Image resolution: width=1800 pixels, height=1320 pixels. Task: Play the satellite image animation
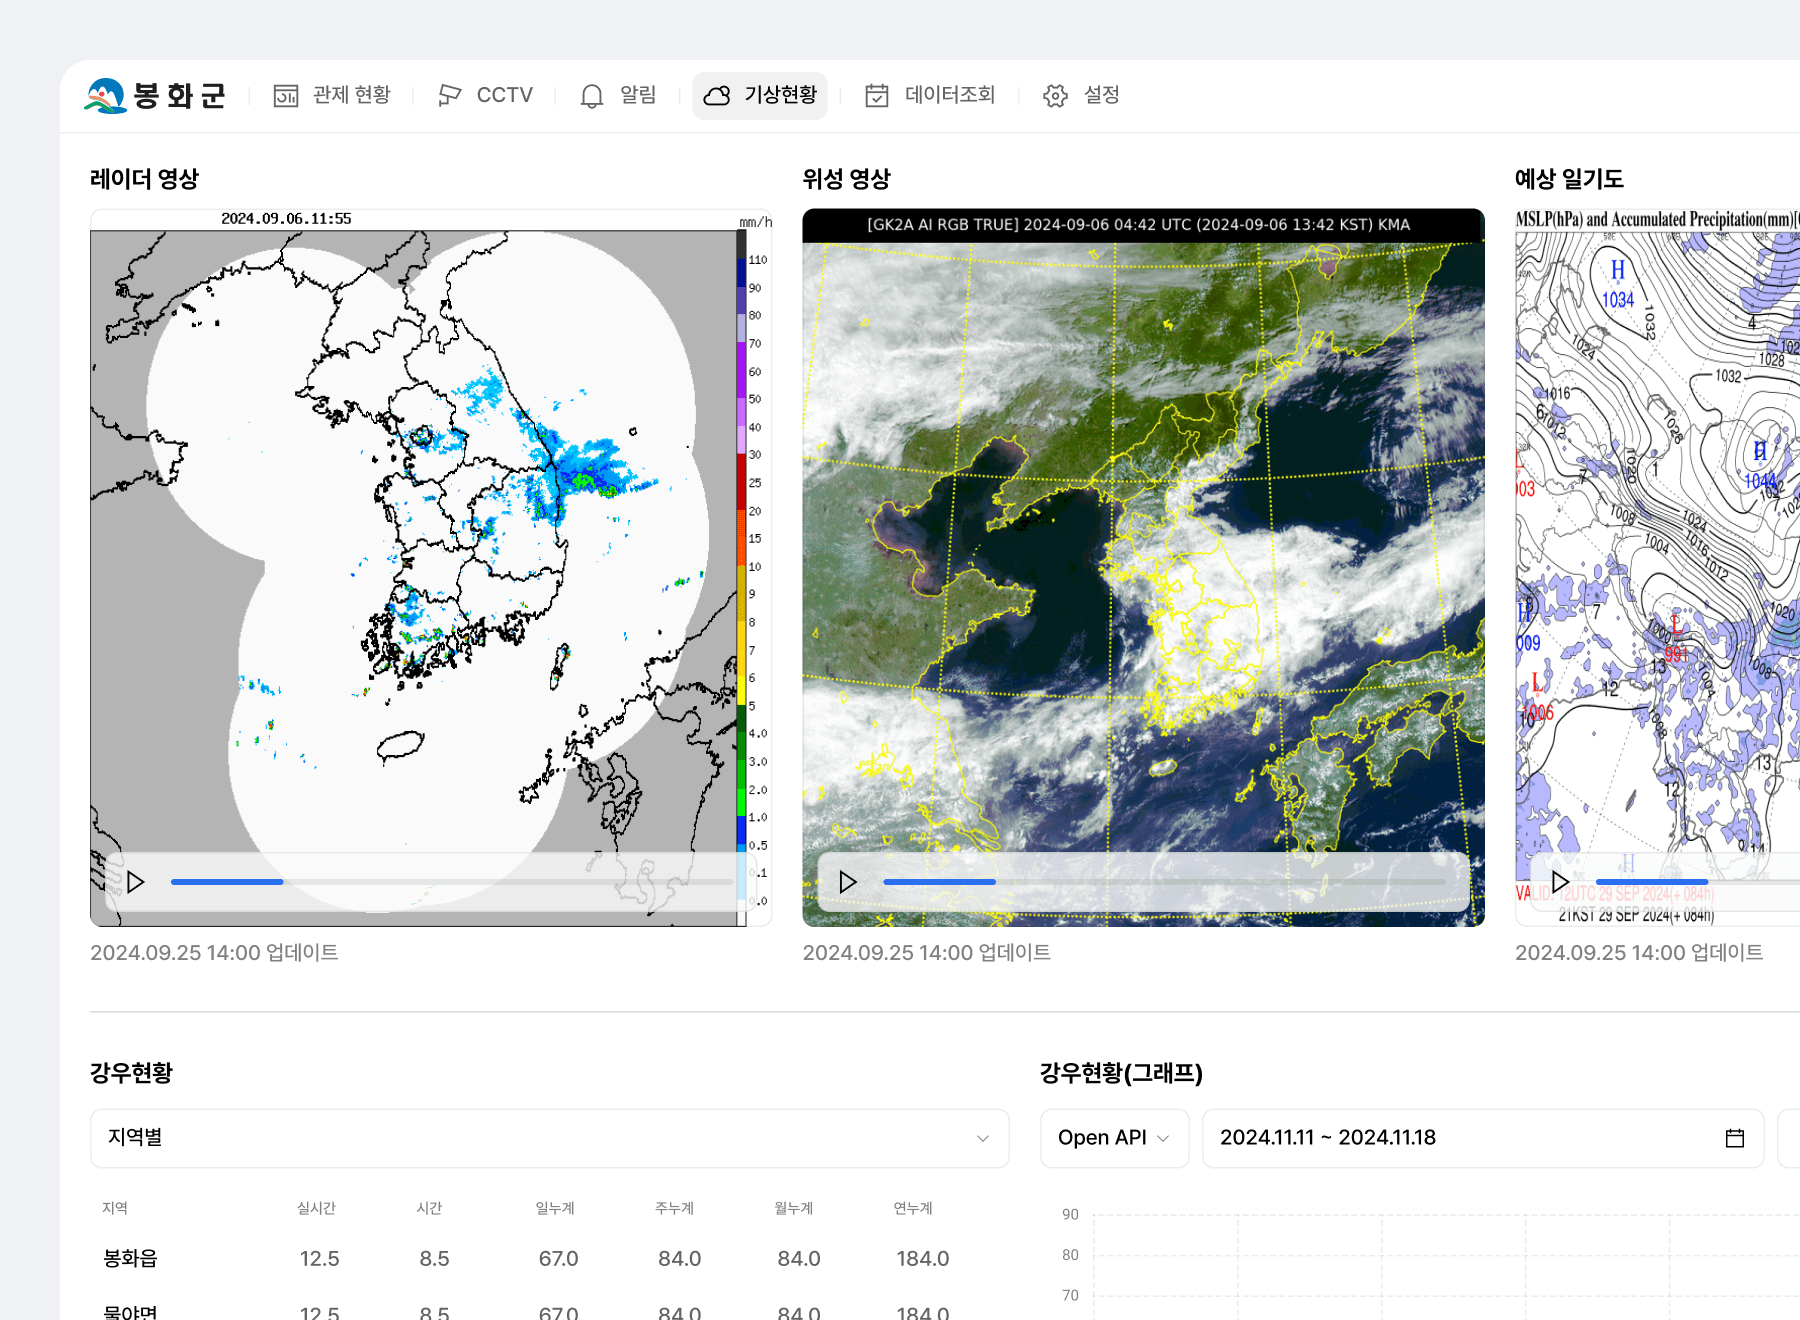pyautogui.click(x=848, y=882)
